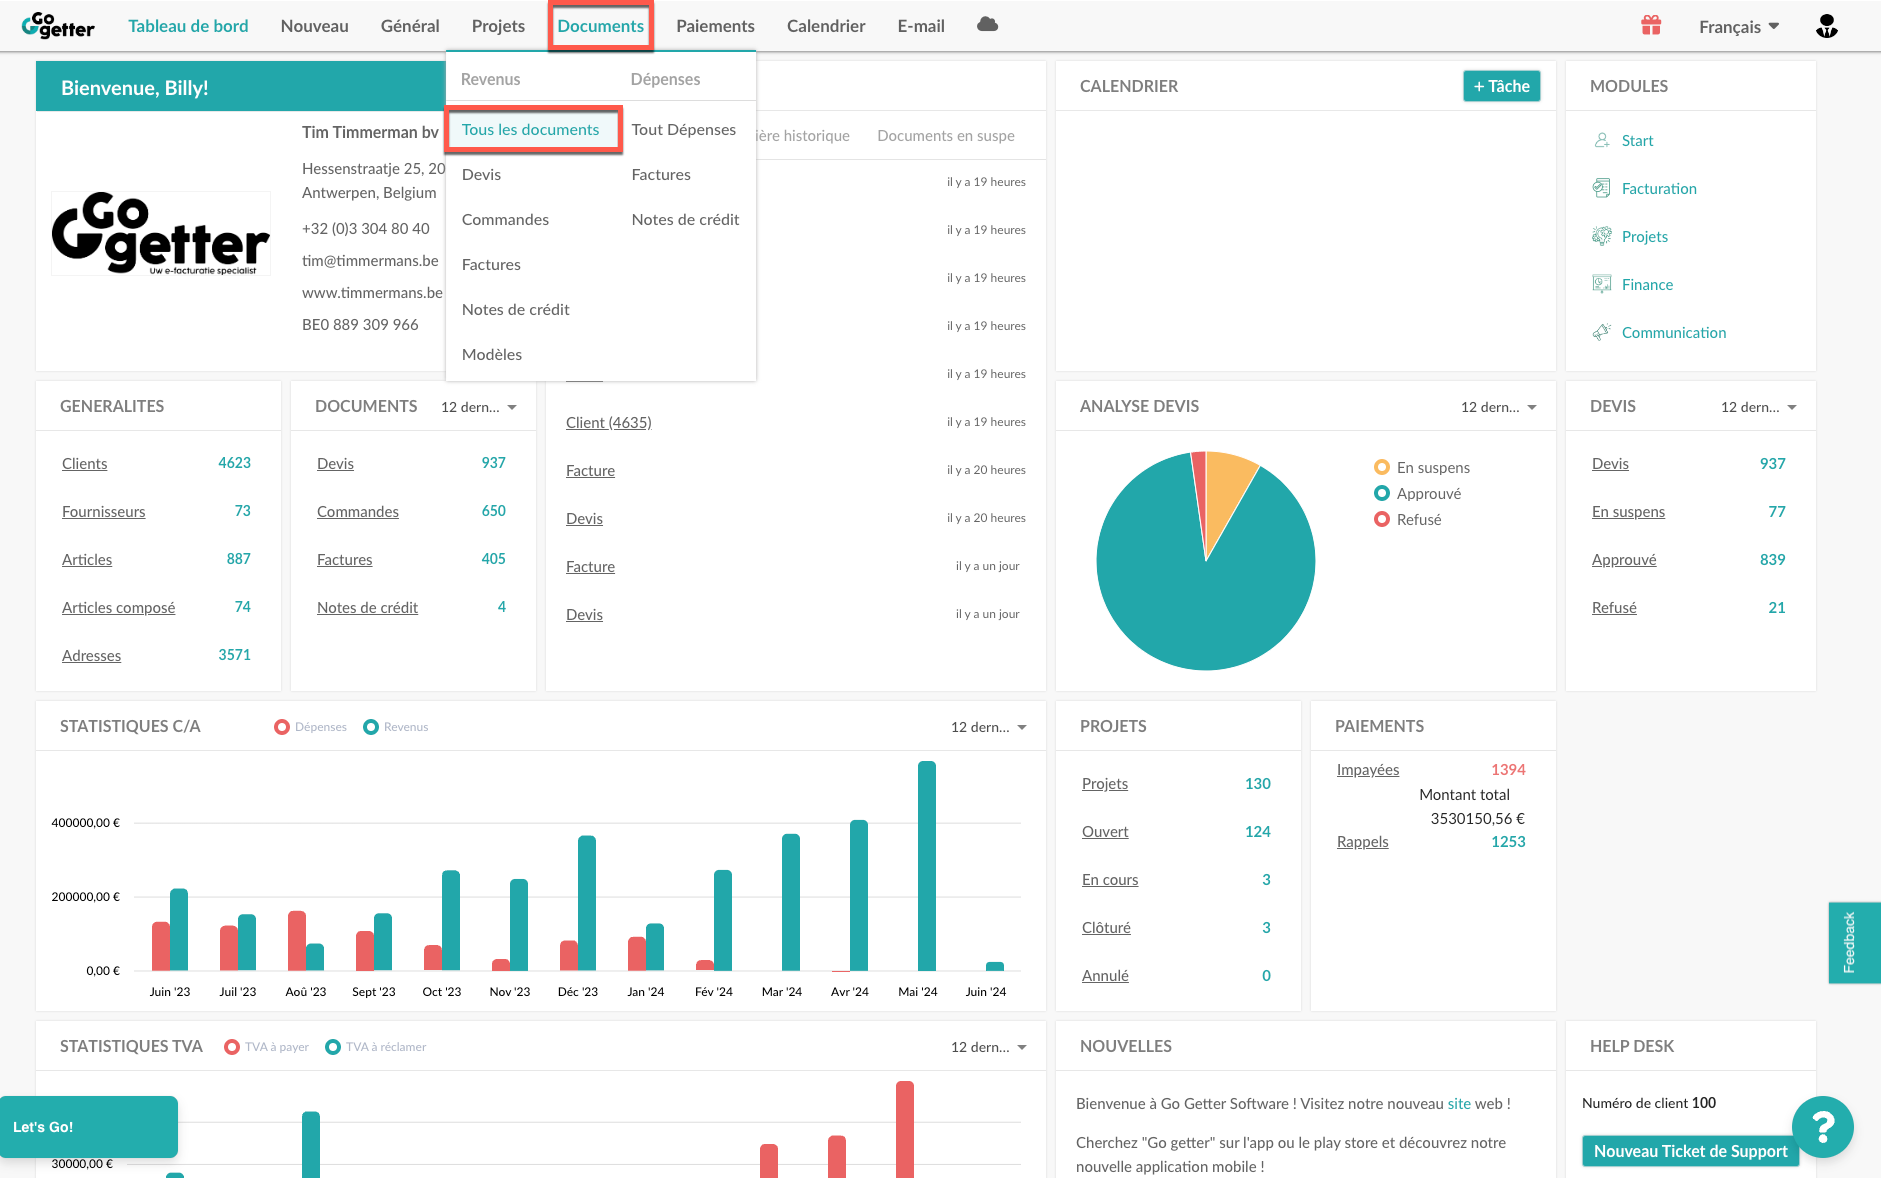The width and height of the screenshot is (1881, 1178).
Task: Click the Facturation module icon
Action: 1602,188
